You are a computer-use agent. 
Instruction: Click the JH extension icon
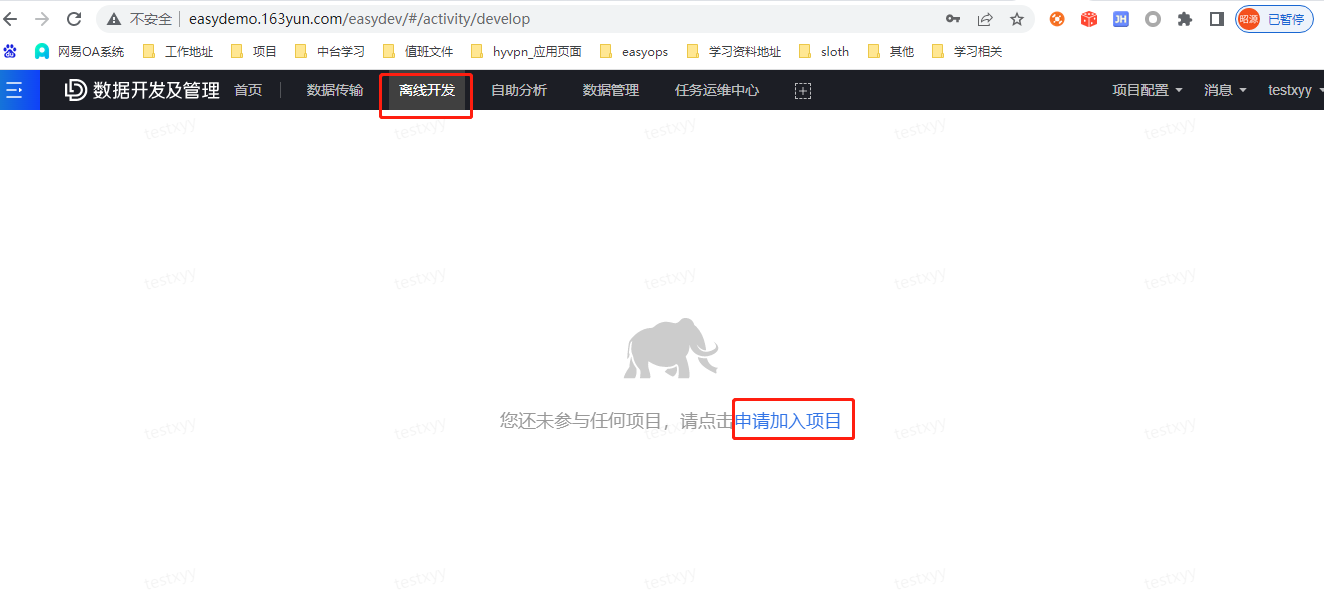pyautogui.click(x=1120, y=18)
